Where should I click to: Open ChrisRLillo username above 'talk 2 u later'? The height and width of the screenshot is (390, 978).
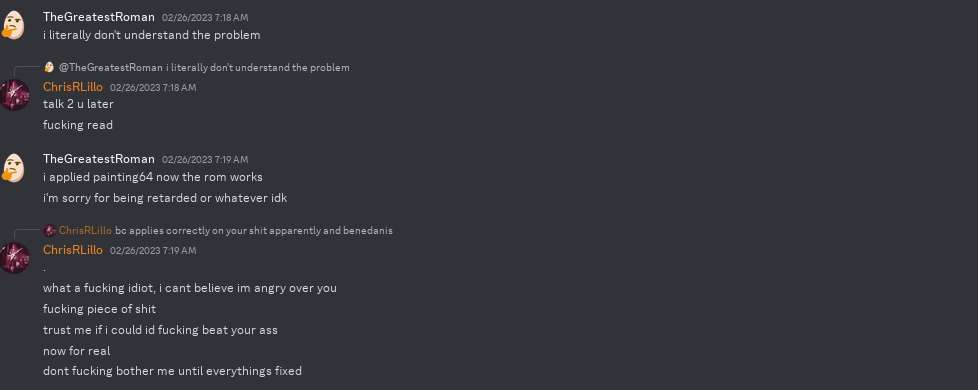(72, 87)
